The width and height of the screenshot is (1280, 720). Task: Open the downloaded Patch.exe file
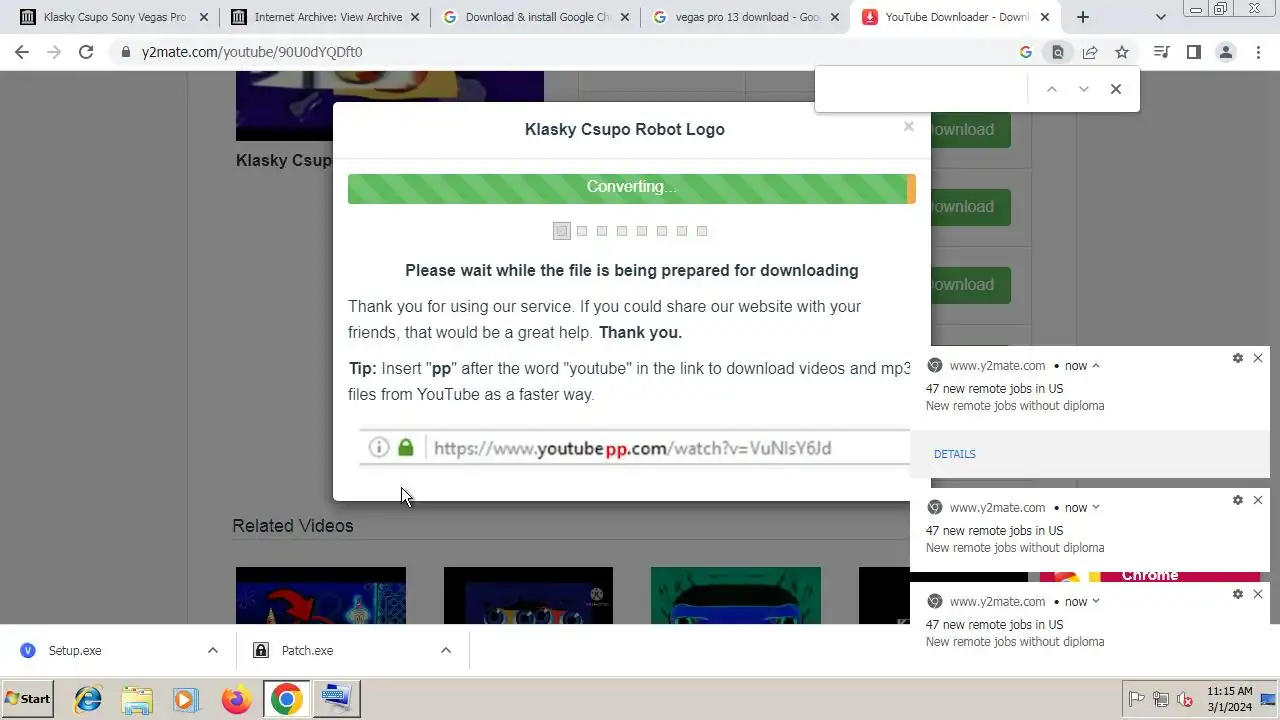[x=307, y=650]
